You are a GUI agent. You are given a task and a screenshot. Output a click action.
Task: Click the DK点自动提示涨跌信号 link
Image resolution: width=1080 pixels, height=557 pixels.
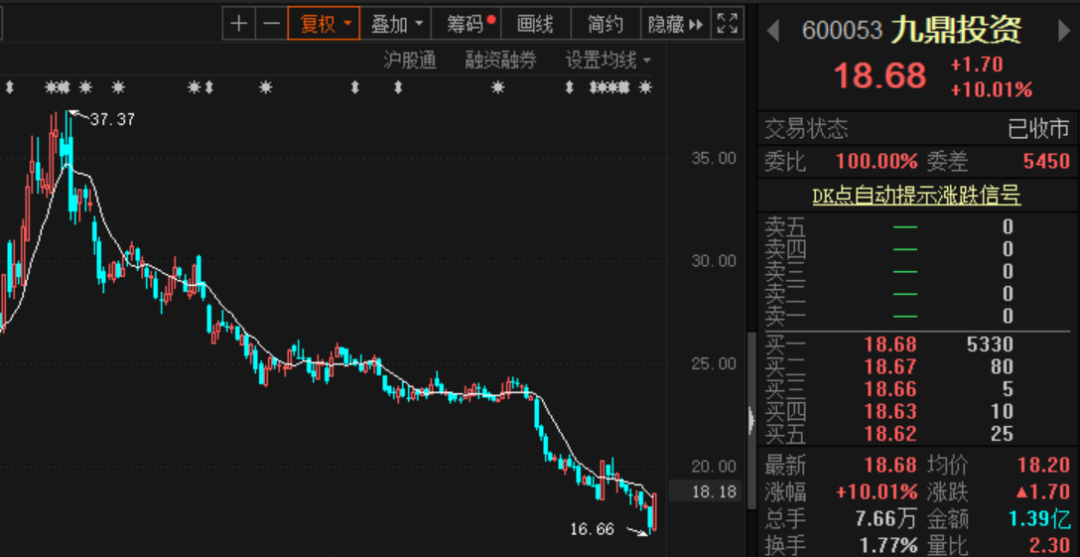pyautogui.click(x=917, y=196)
